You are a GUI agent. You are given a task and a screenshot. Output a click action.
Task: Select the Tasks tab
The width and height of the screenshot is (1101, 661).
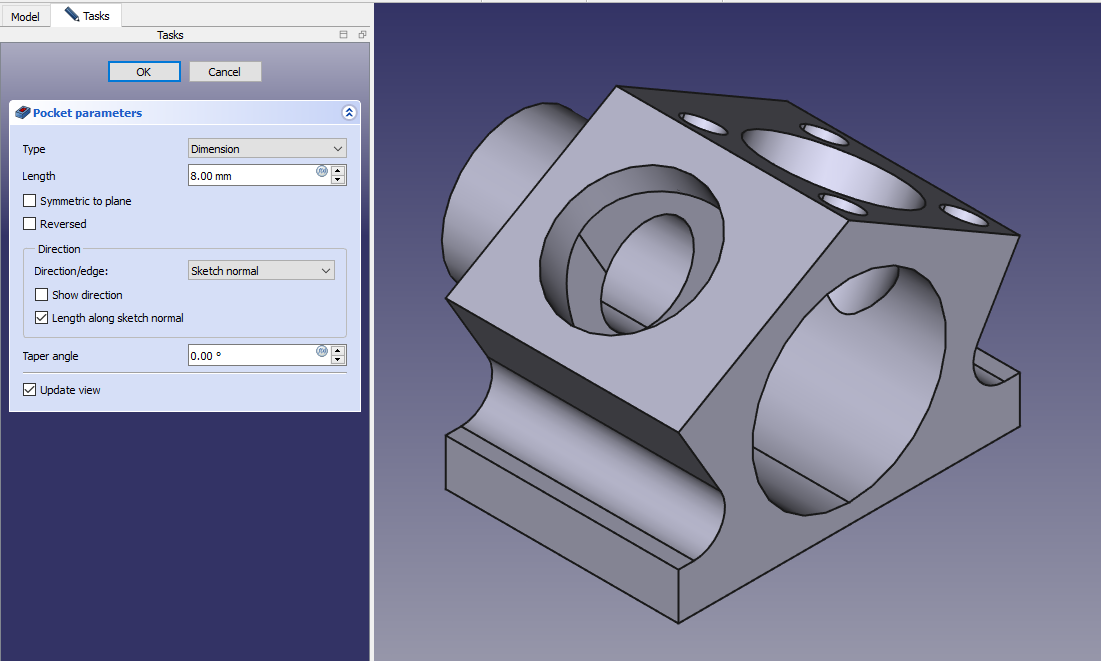tap(87, 16)
